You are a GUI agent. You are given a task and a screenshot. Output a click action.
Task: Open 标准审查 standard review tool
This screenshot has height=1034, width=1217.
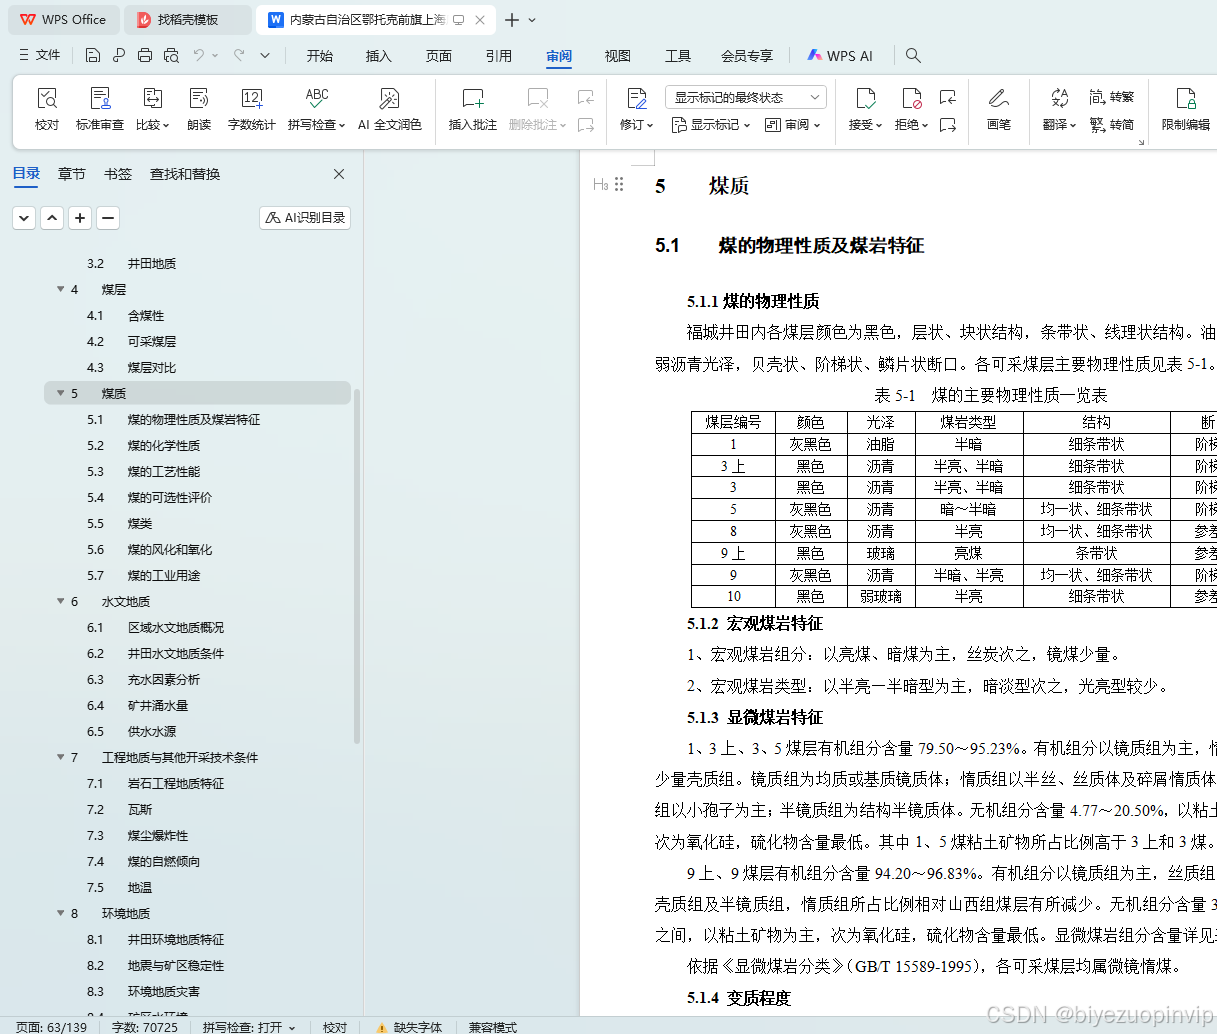pos(100,108)
